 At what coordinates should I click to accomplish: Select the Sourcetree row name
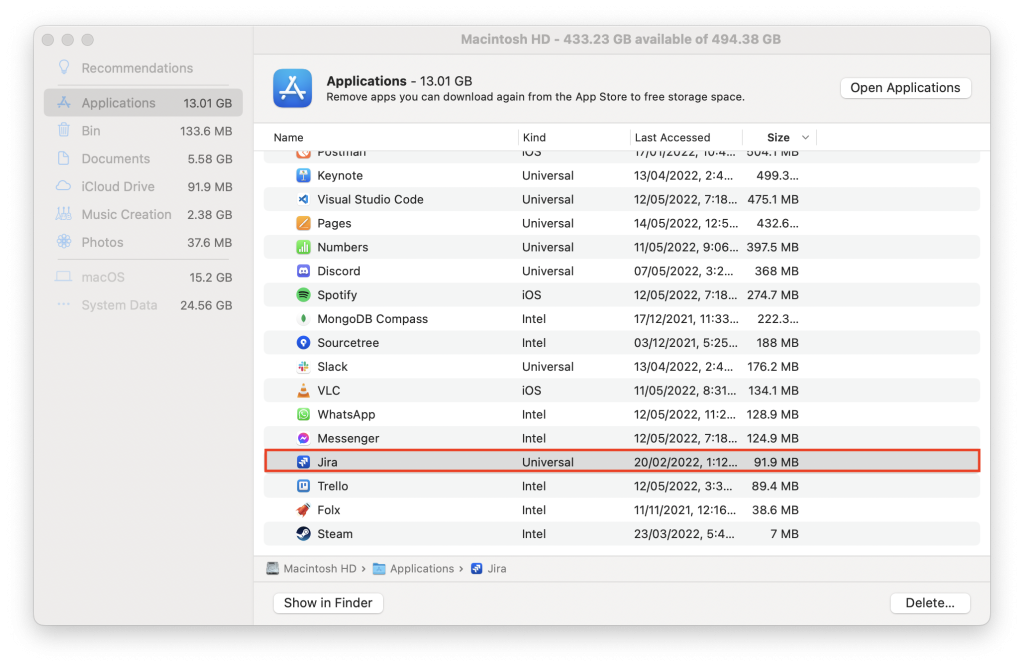pos(347,342)
